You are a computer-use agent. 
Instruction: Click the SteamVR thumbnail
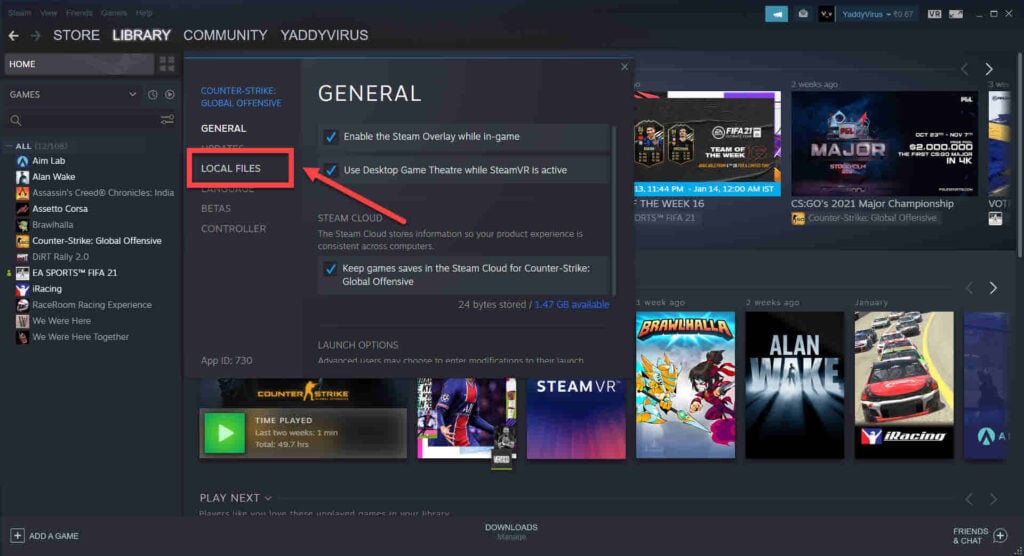tap(576, 418)
